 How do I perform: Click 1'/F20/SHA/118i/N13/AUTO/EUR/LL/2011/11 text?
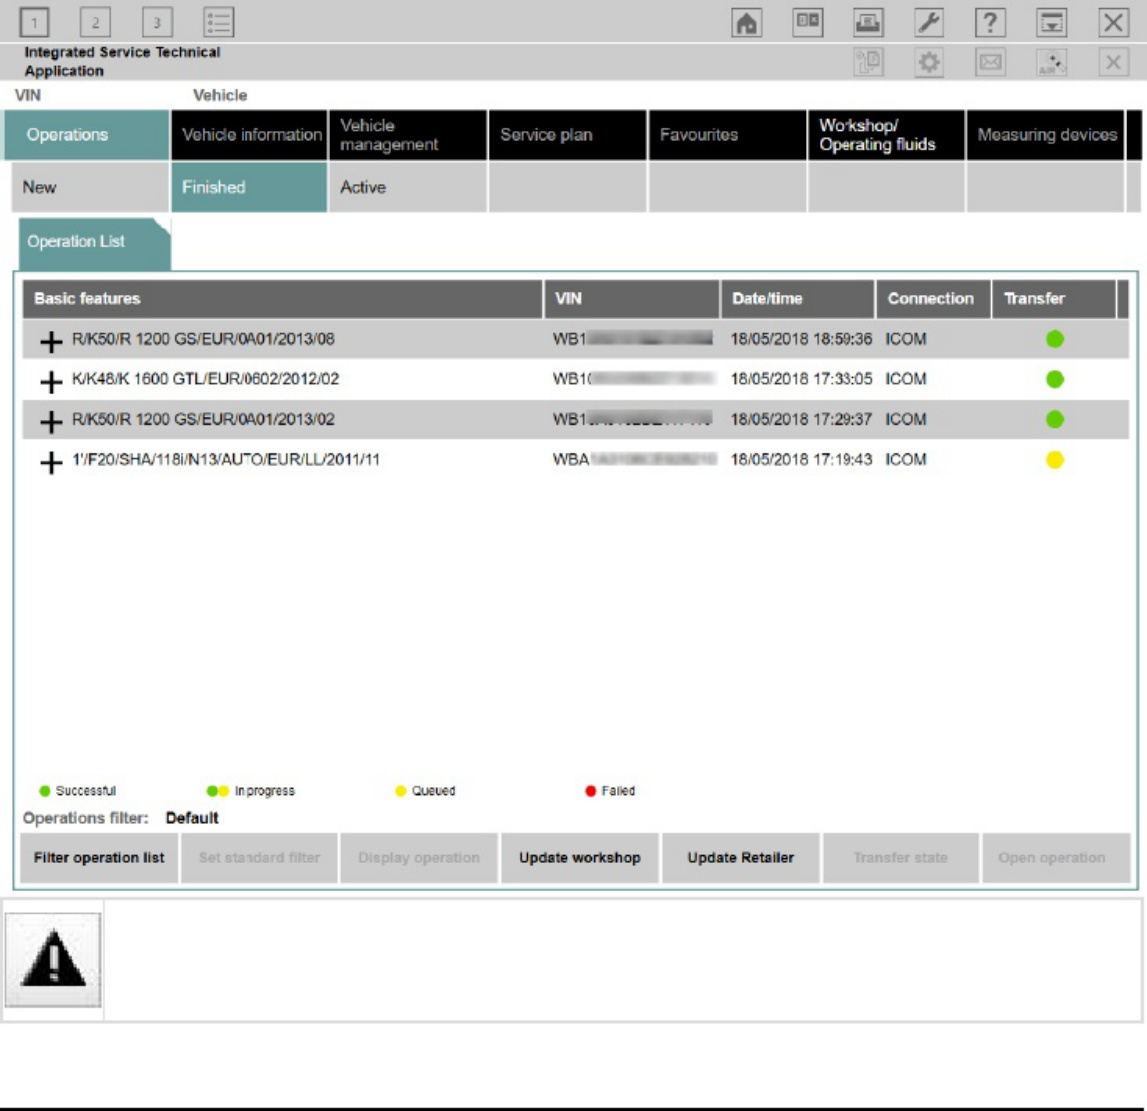(x=226, y=460)
